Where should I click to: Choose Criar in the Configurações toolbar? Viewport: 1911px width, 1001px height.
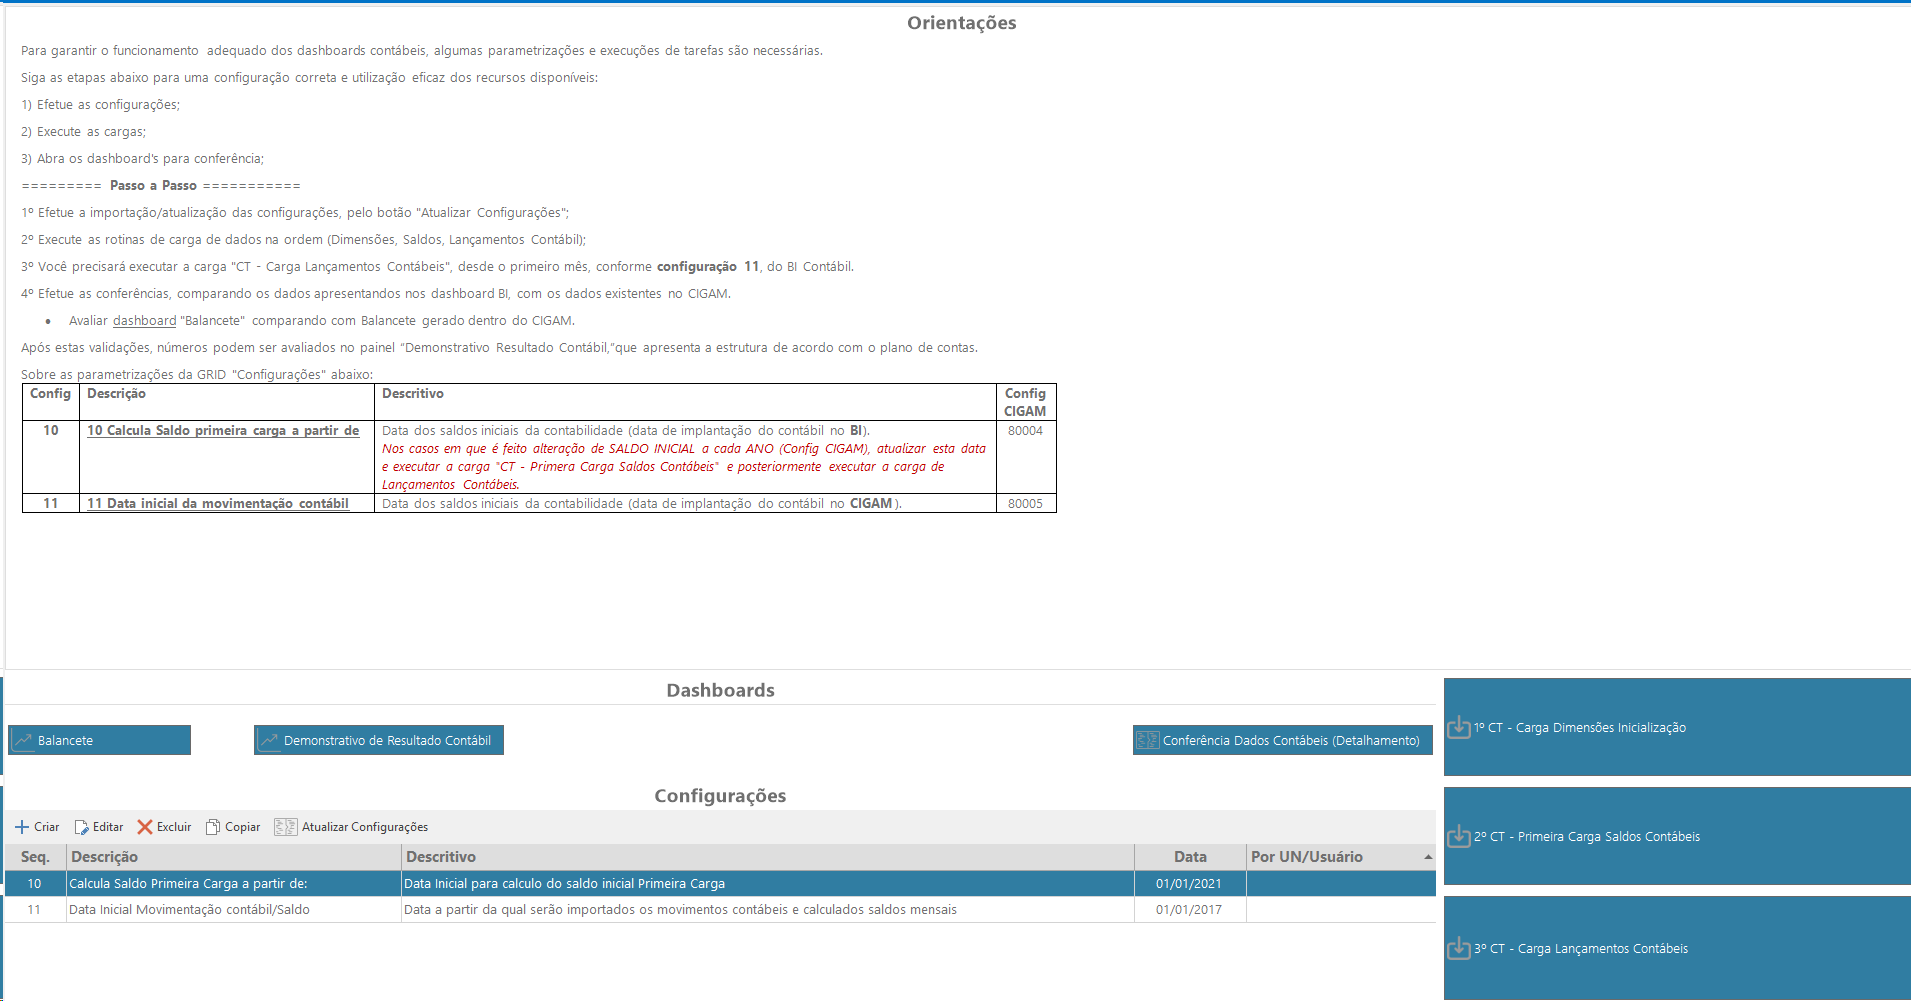pyautogui.click(x=37, y=827)
